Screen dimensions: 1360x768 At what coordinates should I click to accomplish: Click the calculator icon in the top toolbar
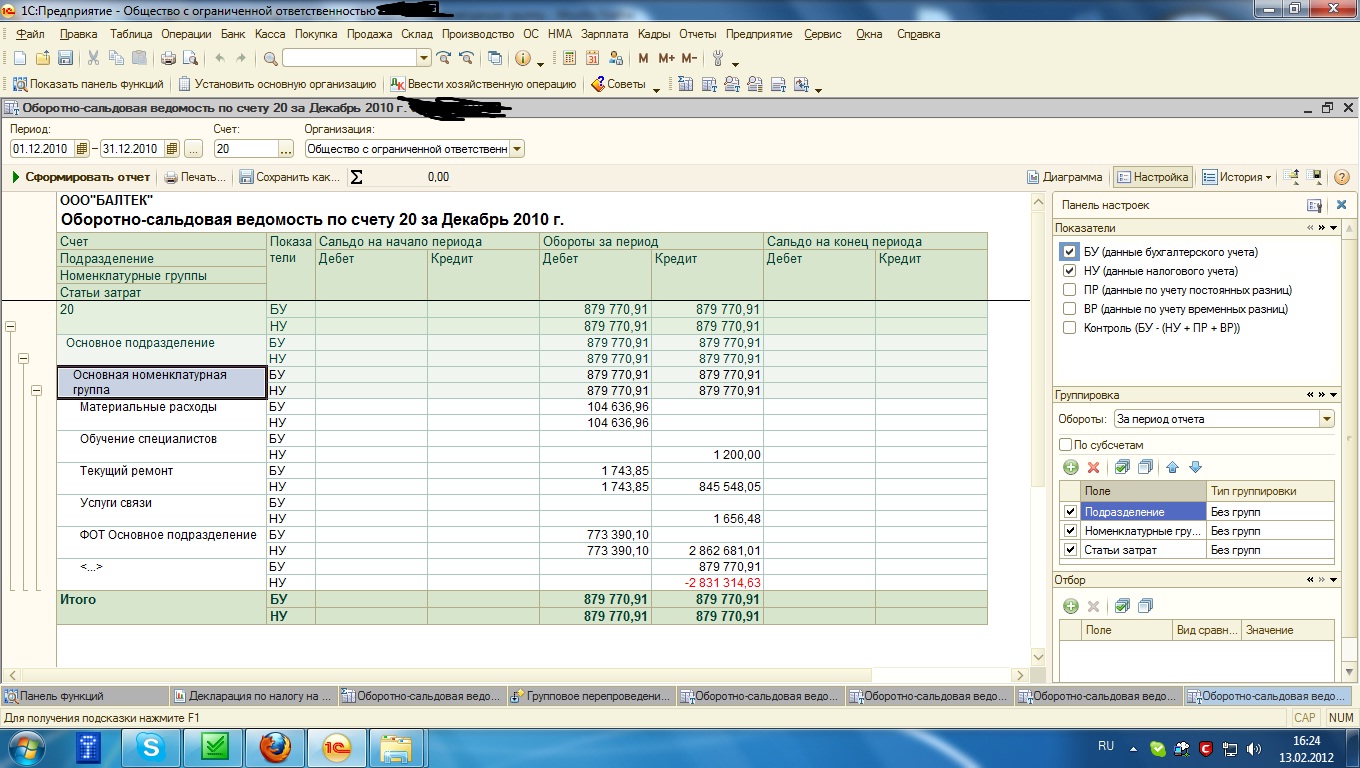pos(569,58)
